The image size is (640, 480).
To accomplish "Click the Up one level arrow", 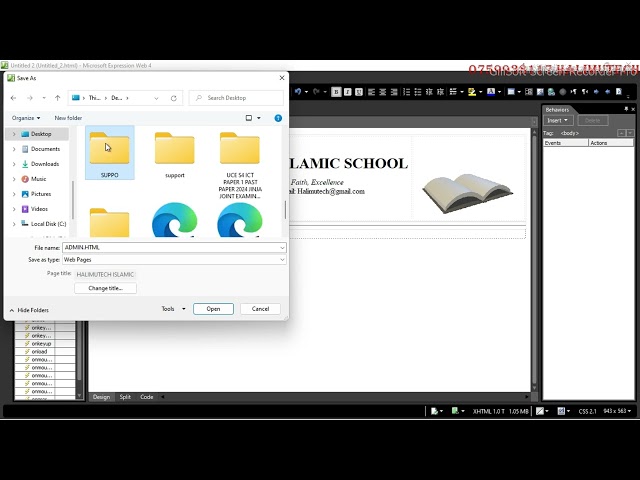I will tap(58, 98).
